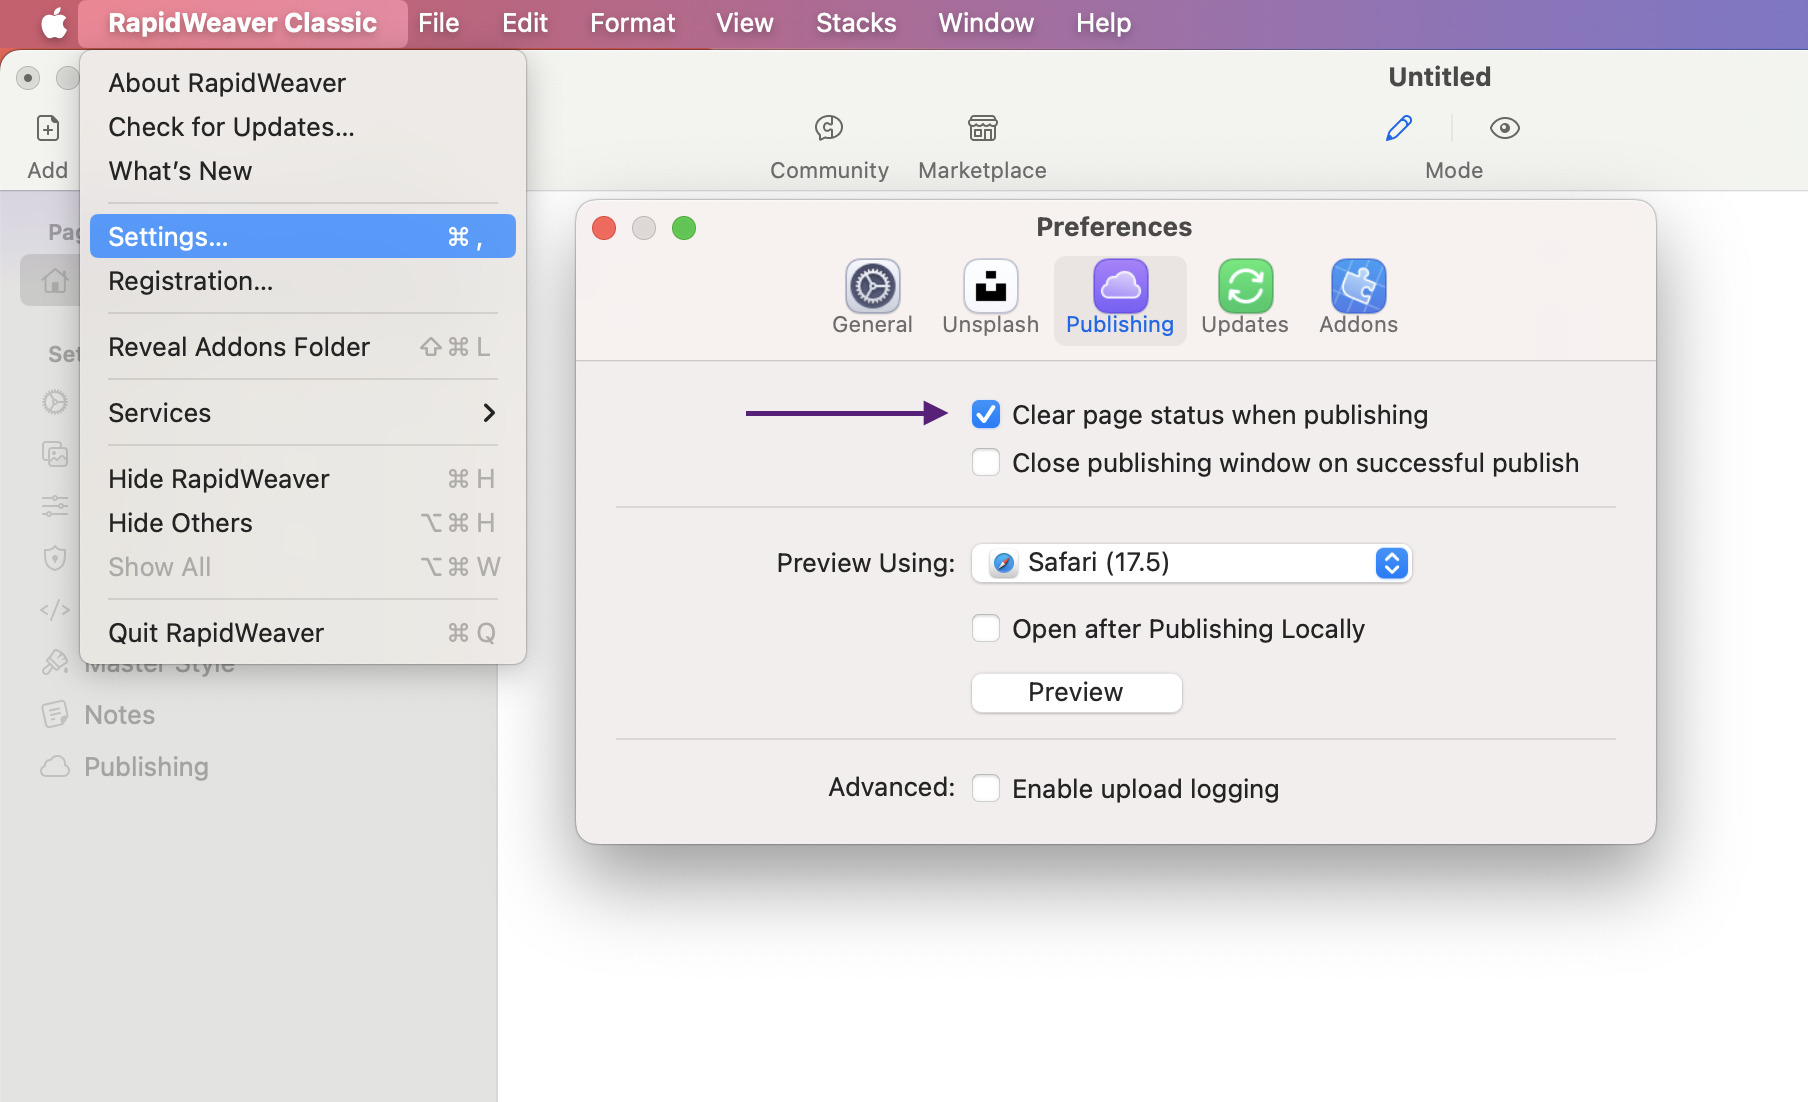Screen dimensions: 1808x1102
Task: Open the Marketplace toolbar icon
Action: 982,128
